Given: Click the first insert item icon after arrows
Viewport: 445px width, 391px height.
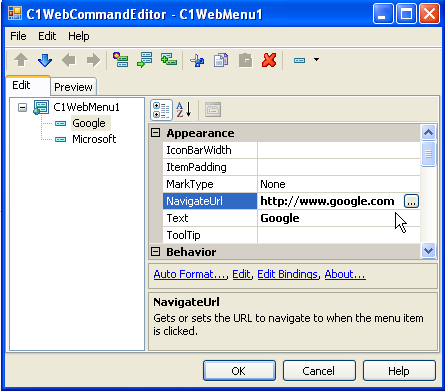Looking at the screenshot, I should [x=120, y=60].
